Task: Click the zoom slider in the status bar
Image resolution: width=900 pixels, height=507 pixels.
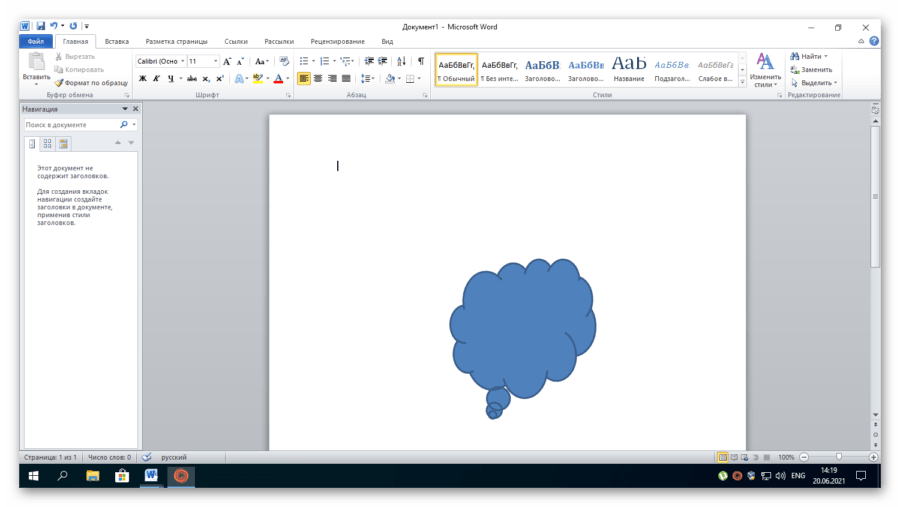Action: [838, 457]
